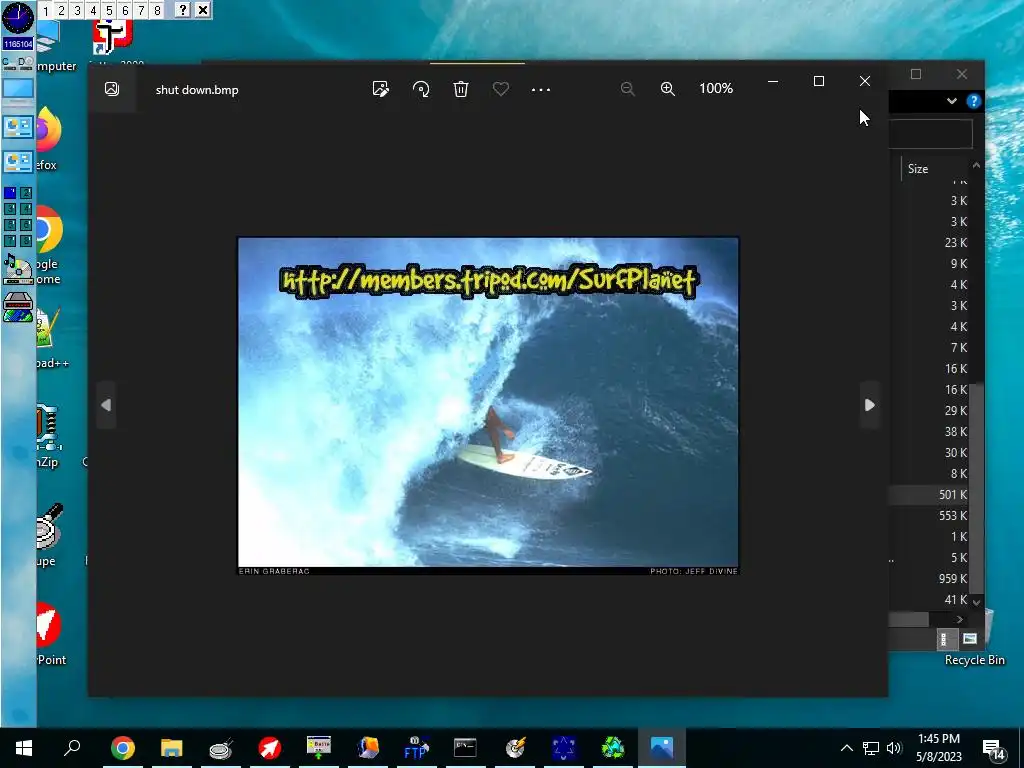Open File Explorer from taskbar
Screen dimensions: 1024x768
pyautogui.click(x=172, y=748)
